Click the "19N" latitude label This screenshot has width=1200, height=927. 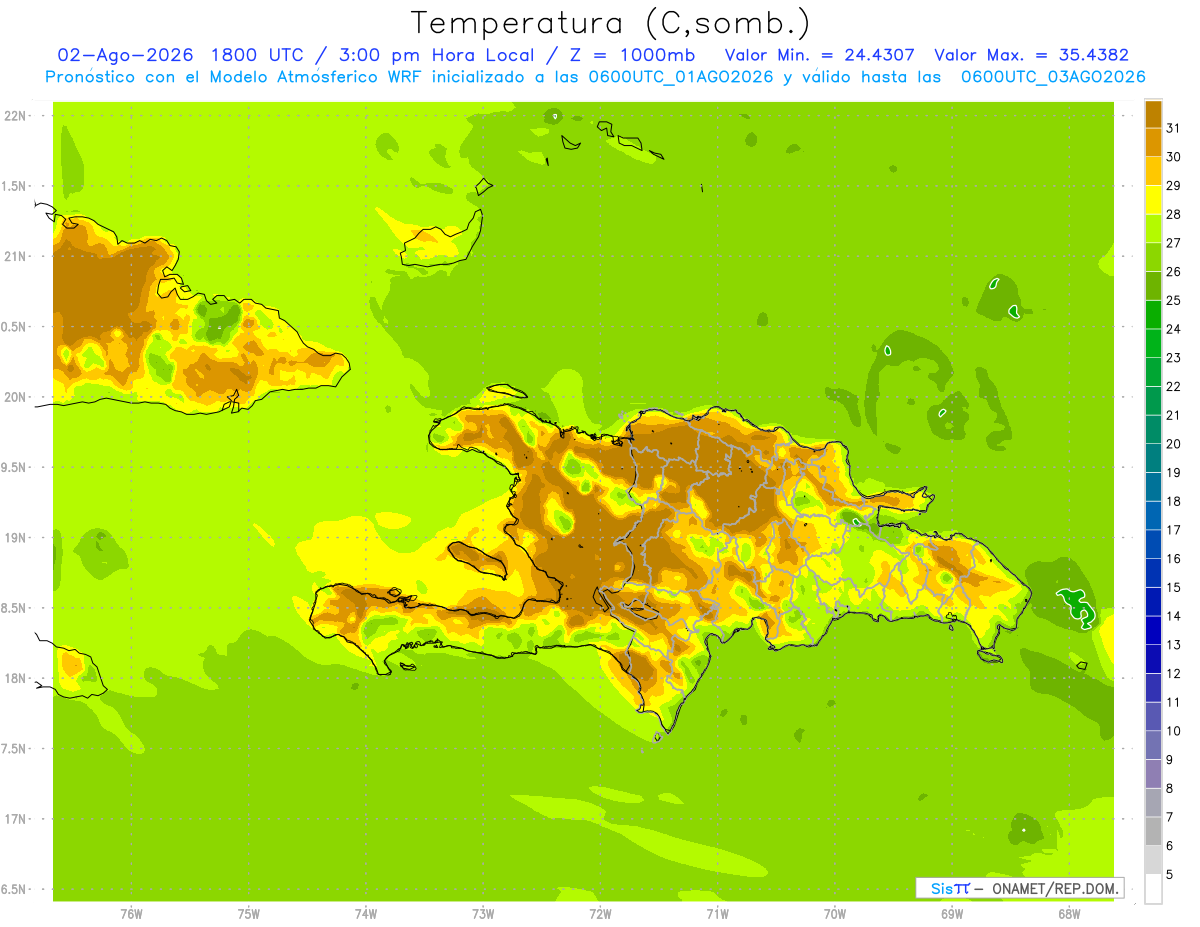(15, 538)
